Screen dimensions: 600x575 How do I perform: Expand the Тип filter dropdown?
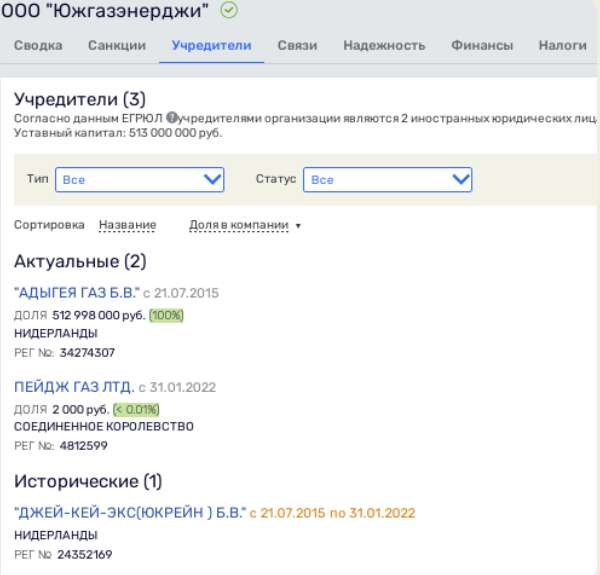pos(140,179)
